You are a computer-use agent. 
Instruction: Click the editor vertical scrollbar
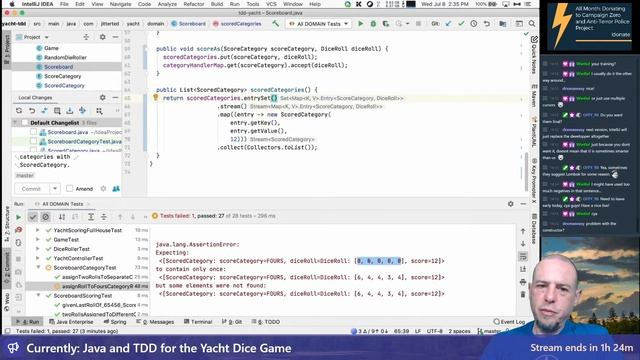[x=526, y=171]
